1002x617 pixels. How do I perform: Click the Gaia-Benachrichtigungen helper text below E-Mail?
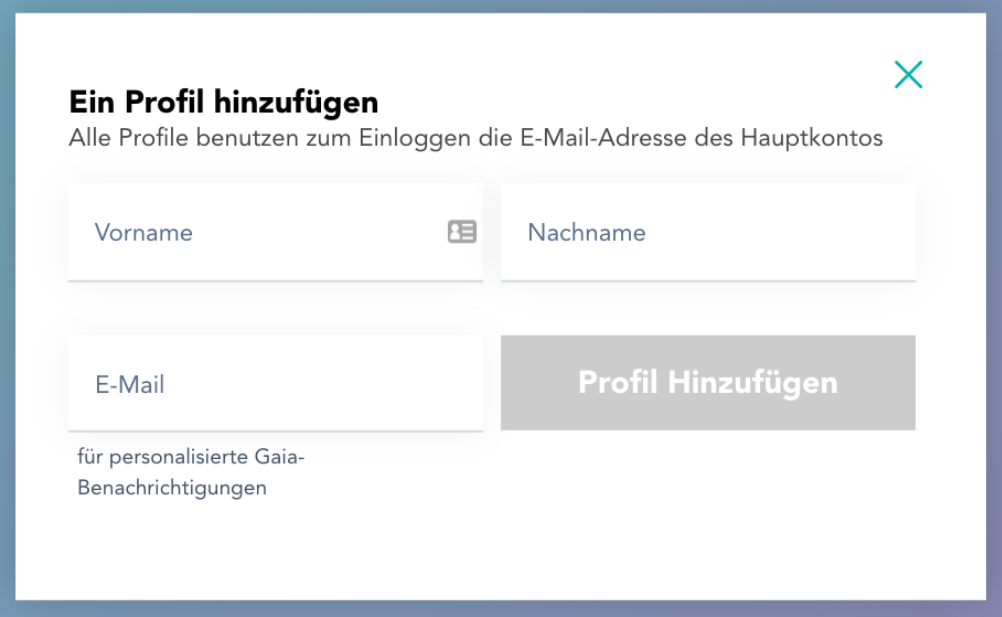coord(191,473)
